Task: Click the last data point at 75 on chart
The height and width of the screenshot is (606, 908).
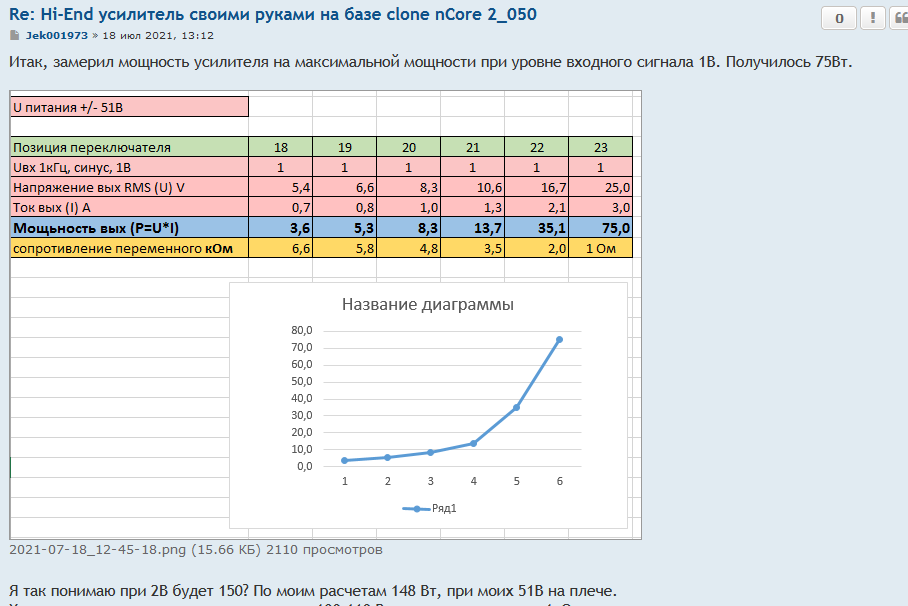Action: pyautogui.click(x=559, y=340)
